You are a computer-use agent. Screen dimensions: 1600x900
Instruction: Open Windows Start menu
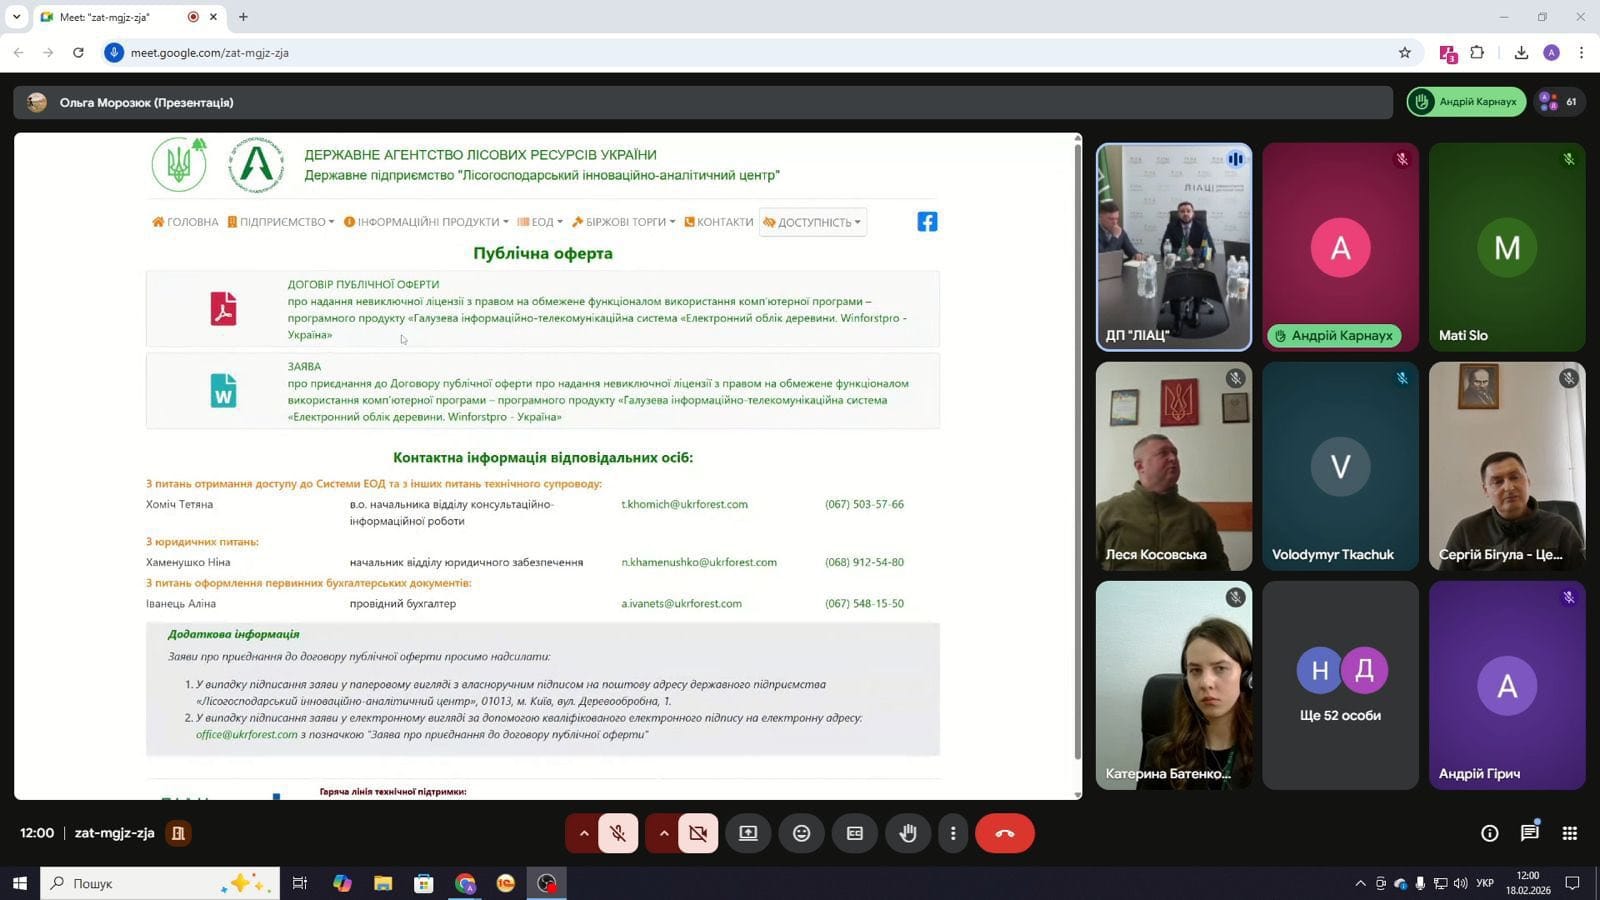[19, 883]
